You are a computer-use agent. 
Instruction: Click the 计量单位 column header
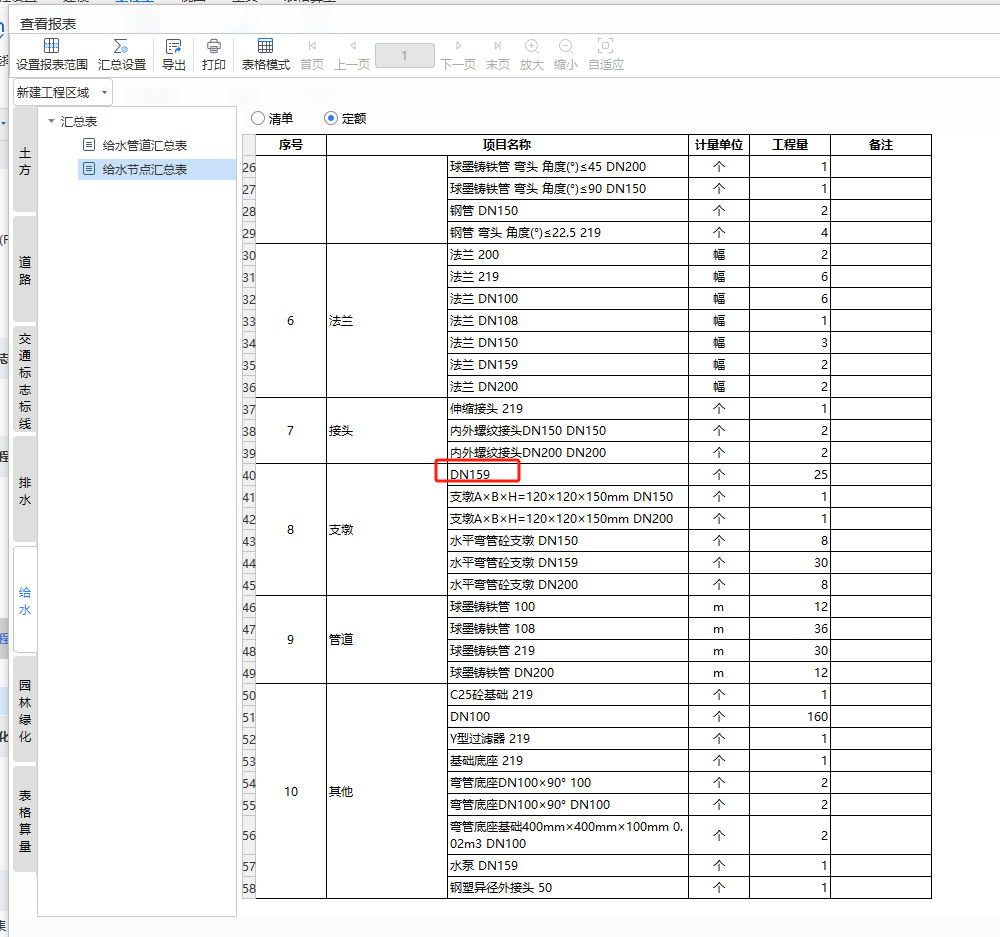(x=719, y=145)
